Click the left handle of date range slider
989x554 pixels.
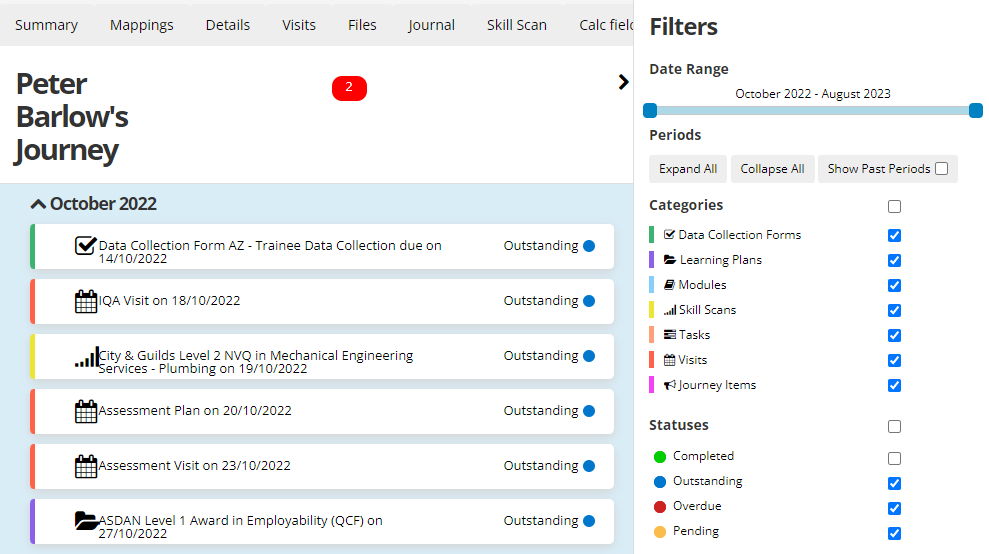650,110
